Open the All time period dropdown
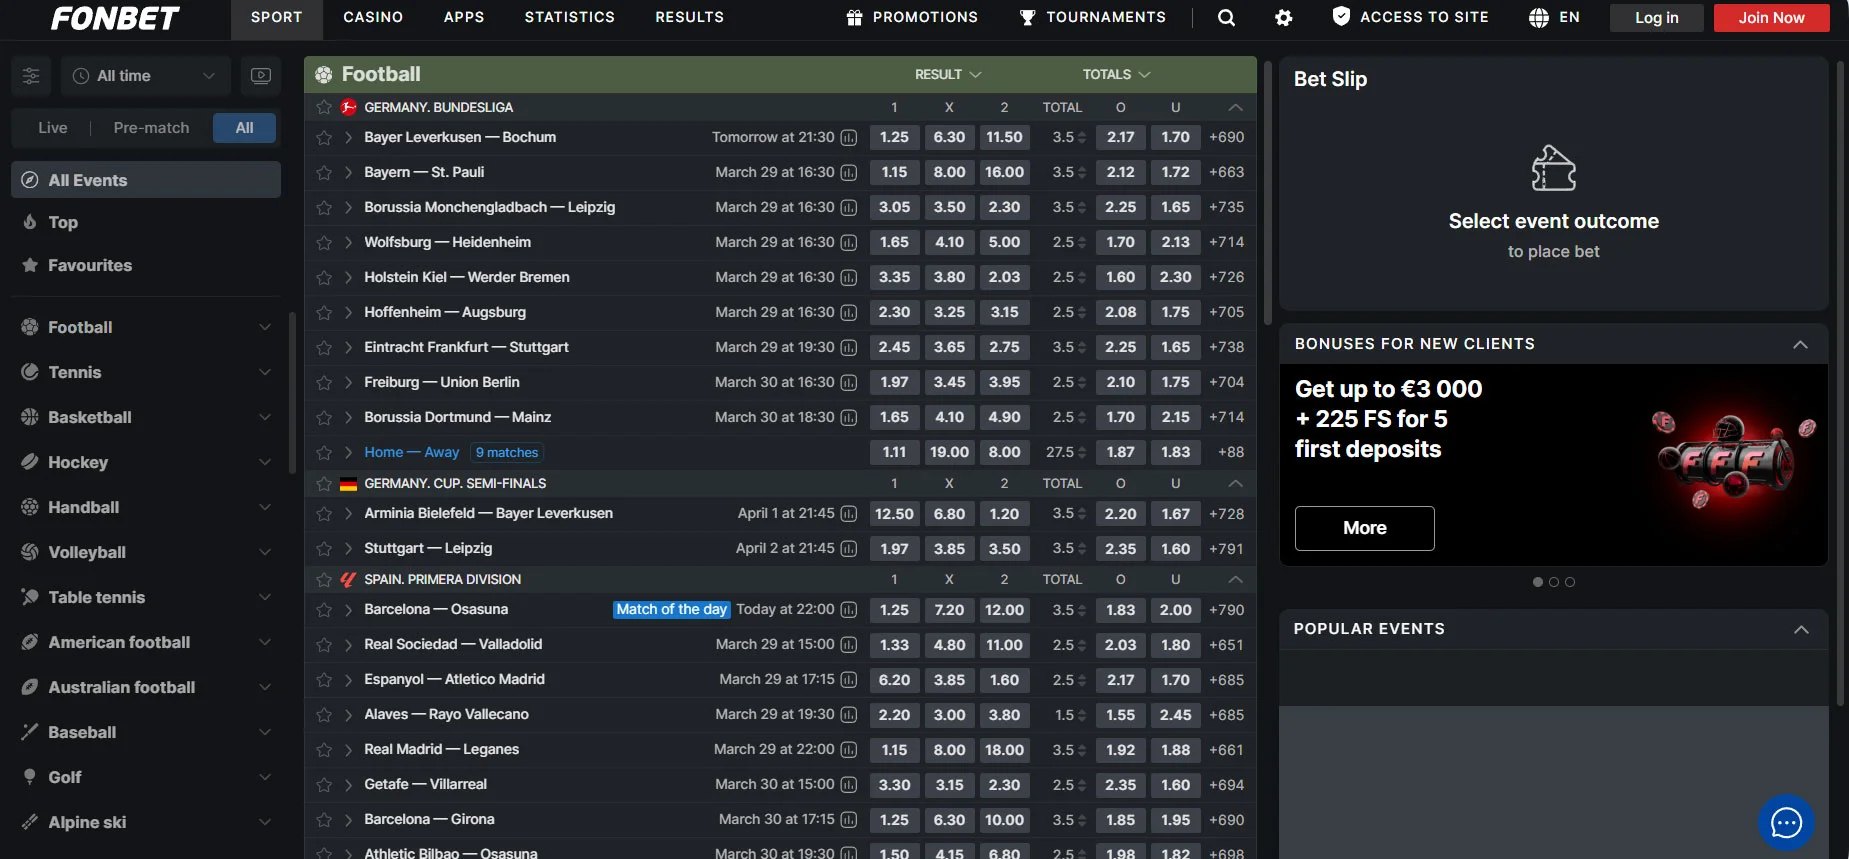The height and width of the screenshot is (859, 1849). coord(146,76)
